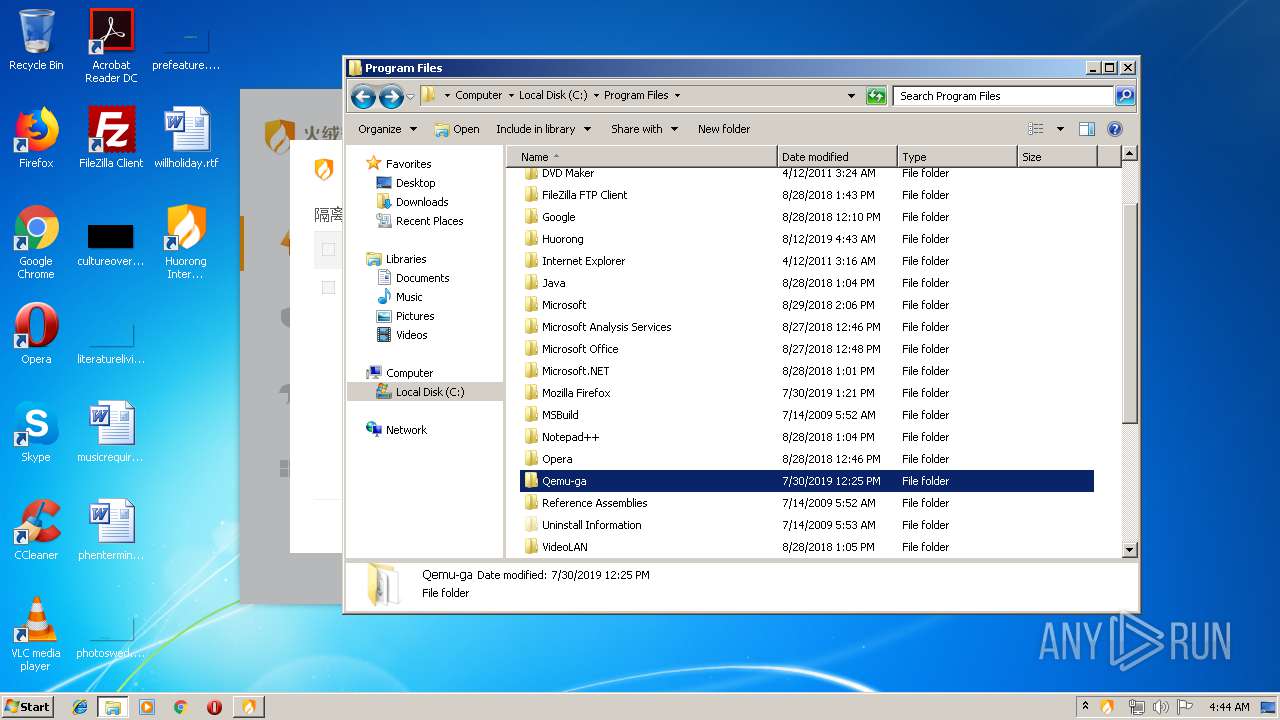Select Mozilla Firefox folder
Image resolution: width=1280 pixels, height=720 pixels.
point(806,393)
